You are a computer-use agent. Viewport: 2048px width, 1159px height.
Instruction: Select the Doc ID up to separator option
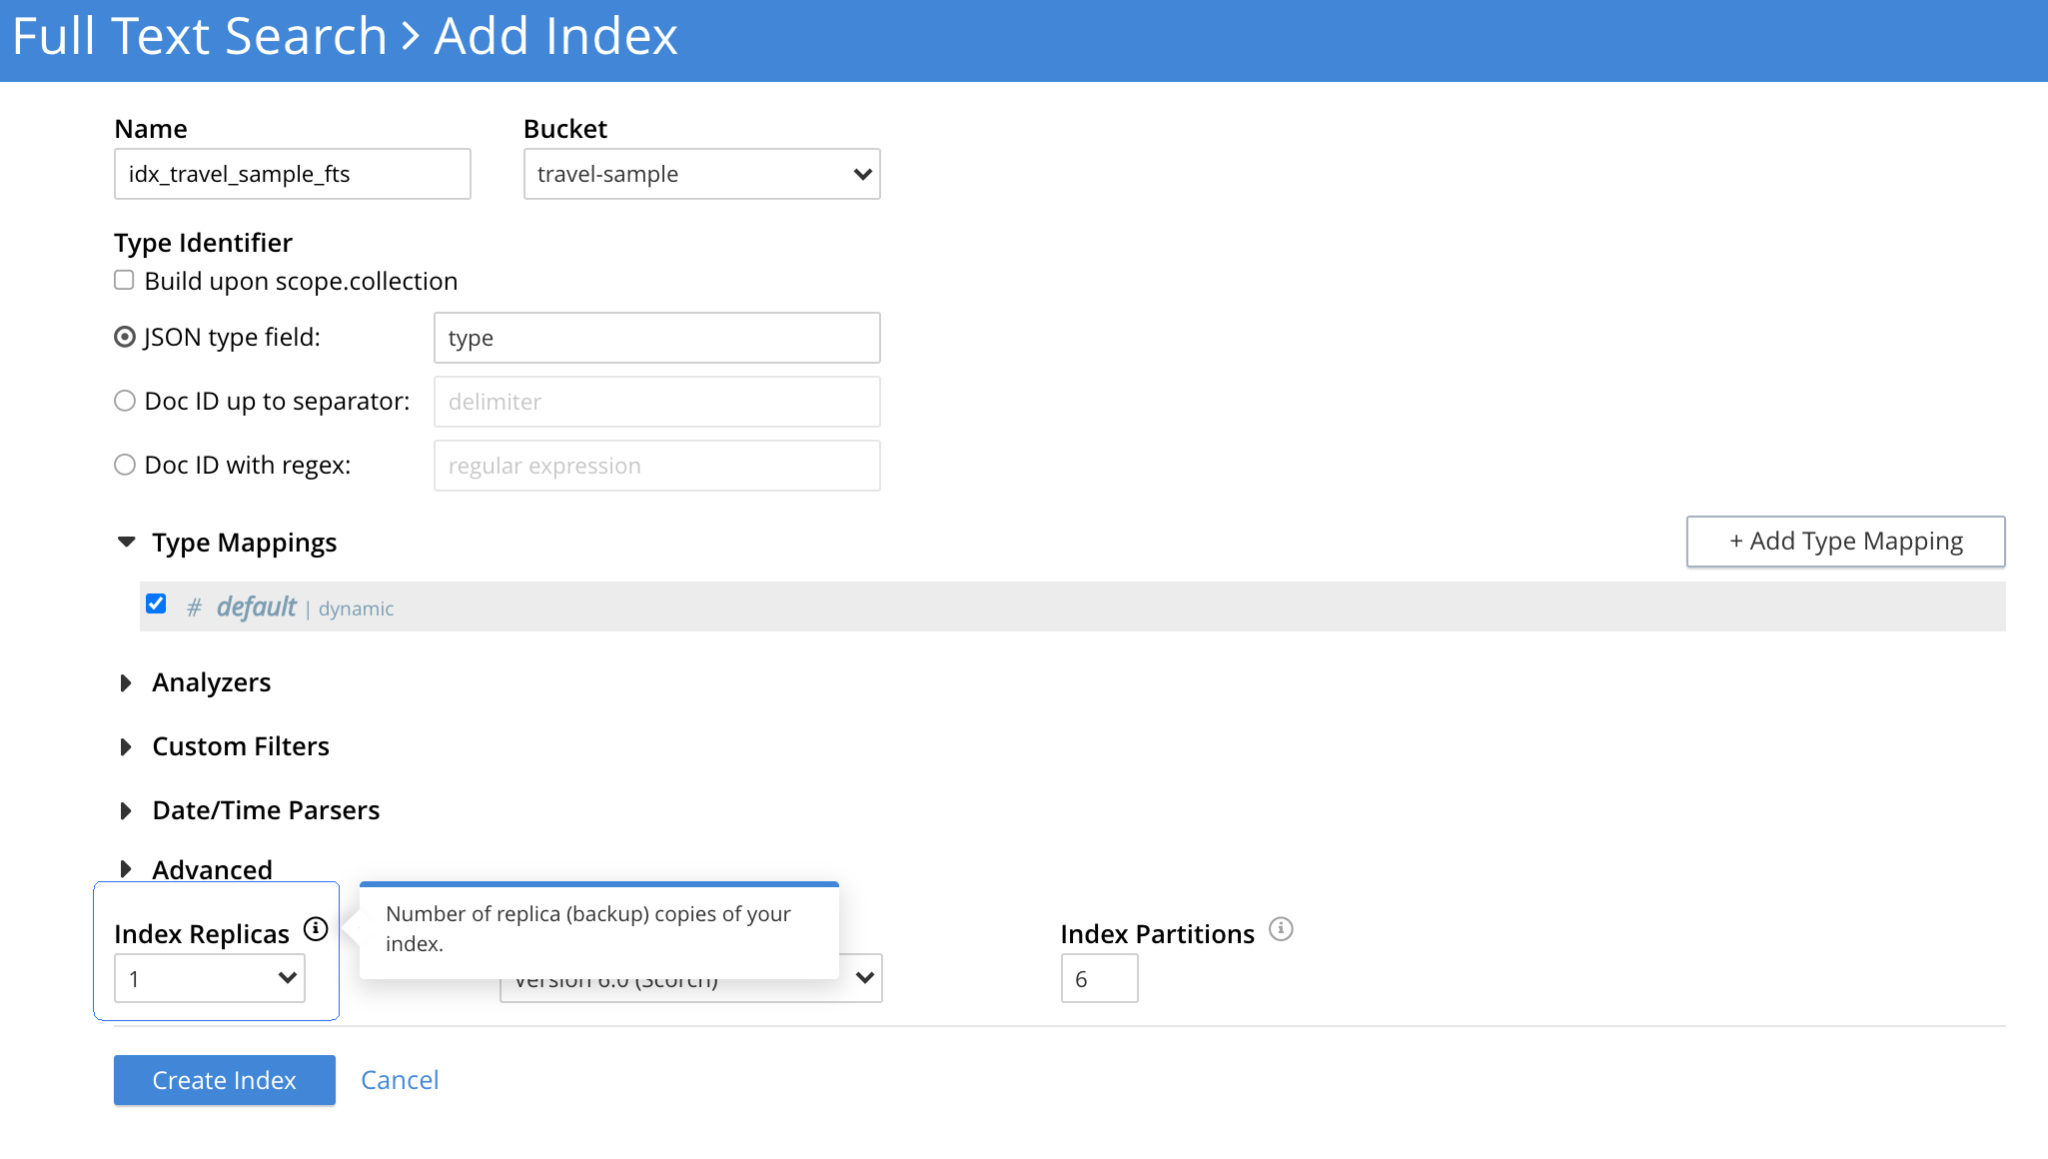pyautogui.click(x=124, y=400)
